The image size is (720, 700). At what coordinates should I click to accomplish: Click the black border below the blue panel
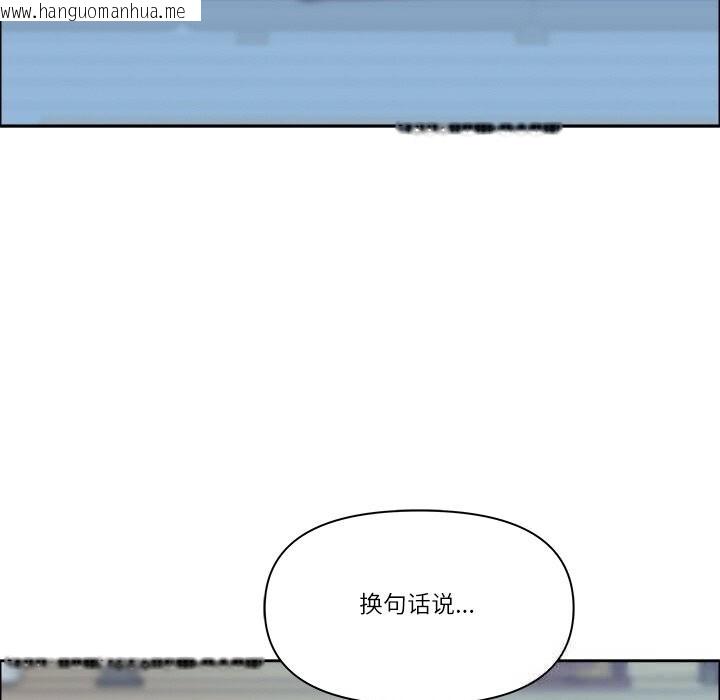click(200, 125)
